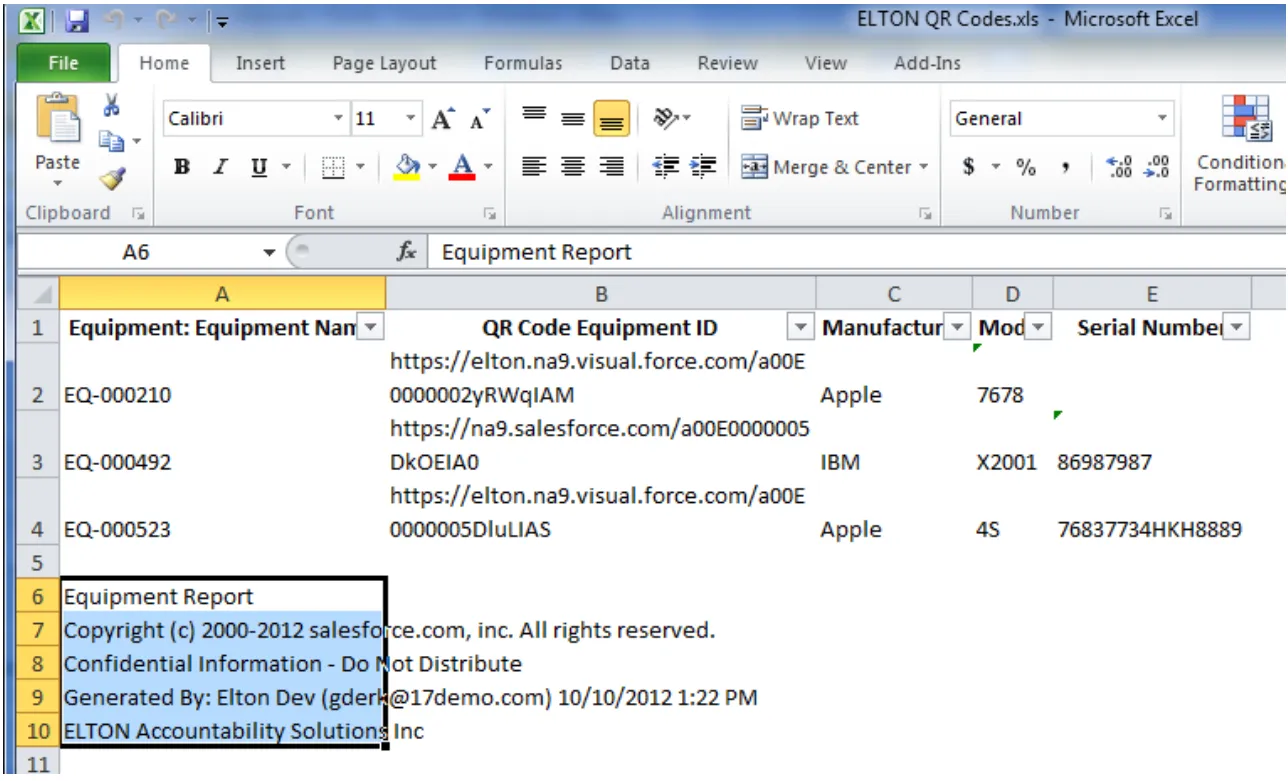
Task: Toggle the highlighted Bottom Align button
Action: 611,119
